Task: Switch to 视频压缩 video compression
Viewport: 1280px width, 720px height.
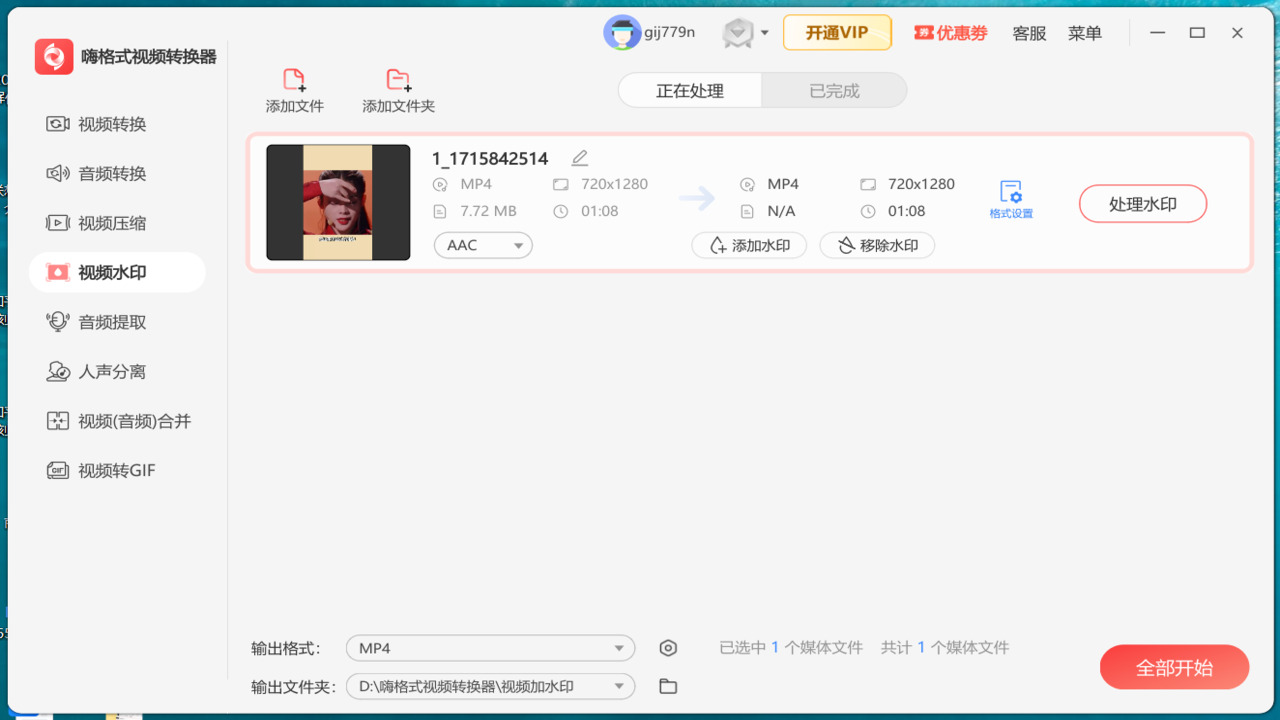Action: point(110,223)
